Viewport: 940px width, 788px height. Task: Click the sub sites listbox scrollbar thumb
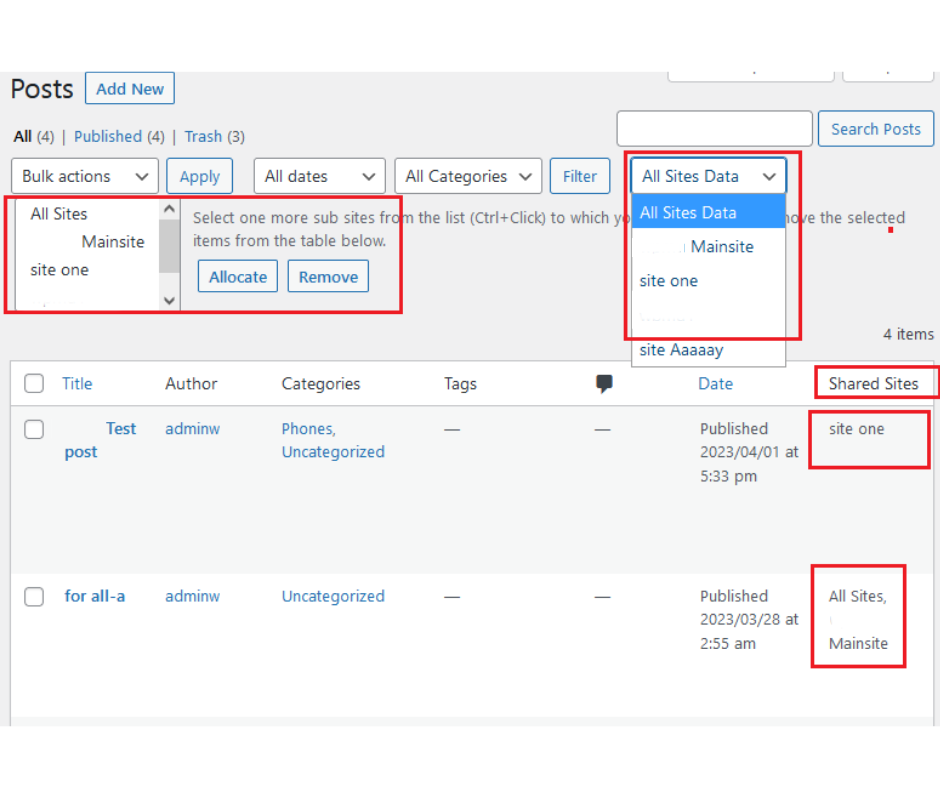pos(170,246)
